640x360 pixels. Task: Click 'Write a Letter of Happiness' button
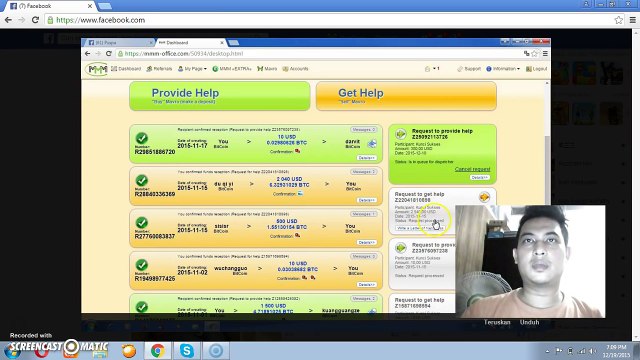click(x=420, y=228)
